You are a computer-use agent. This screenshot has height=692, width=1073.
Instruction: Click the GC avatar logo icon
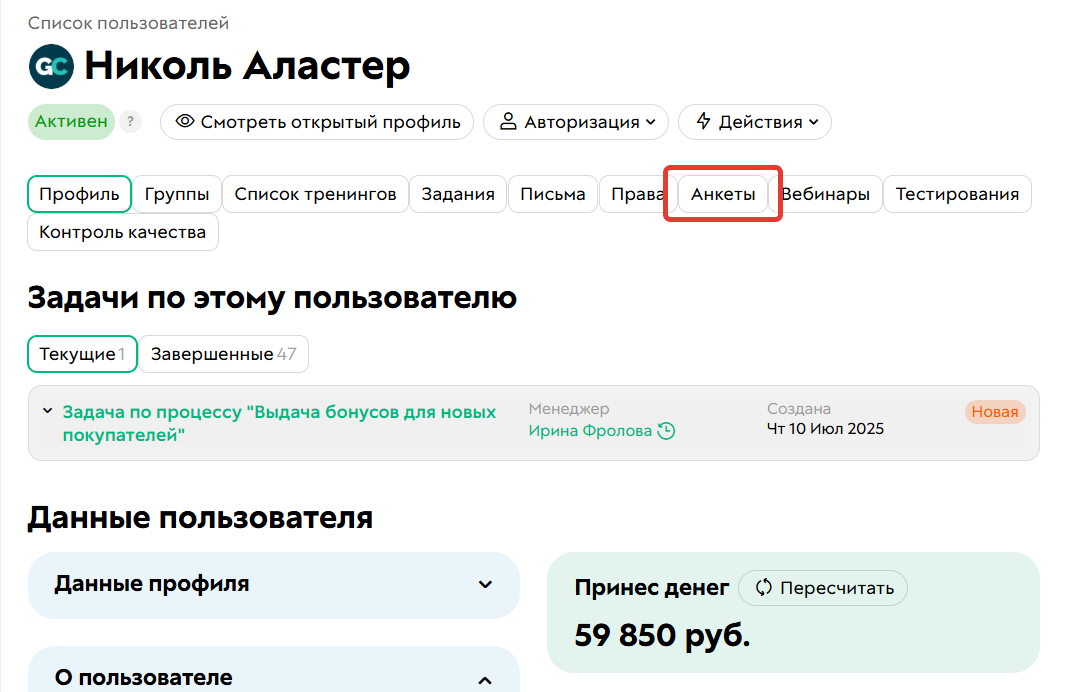point(51,67)
